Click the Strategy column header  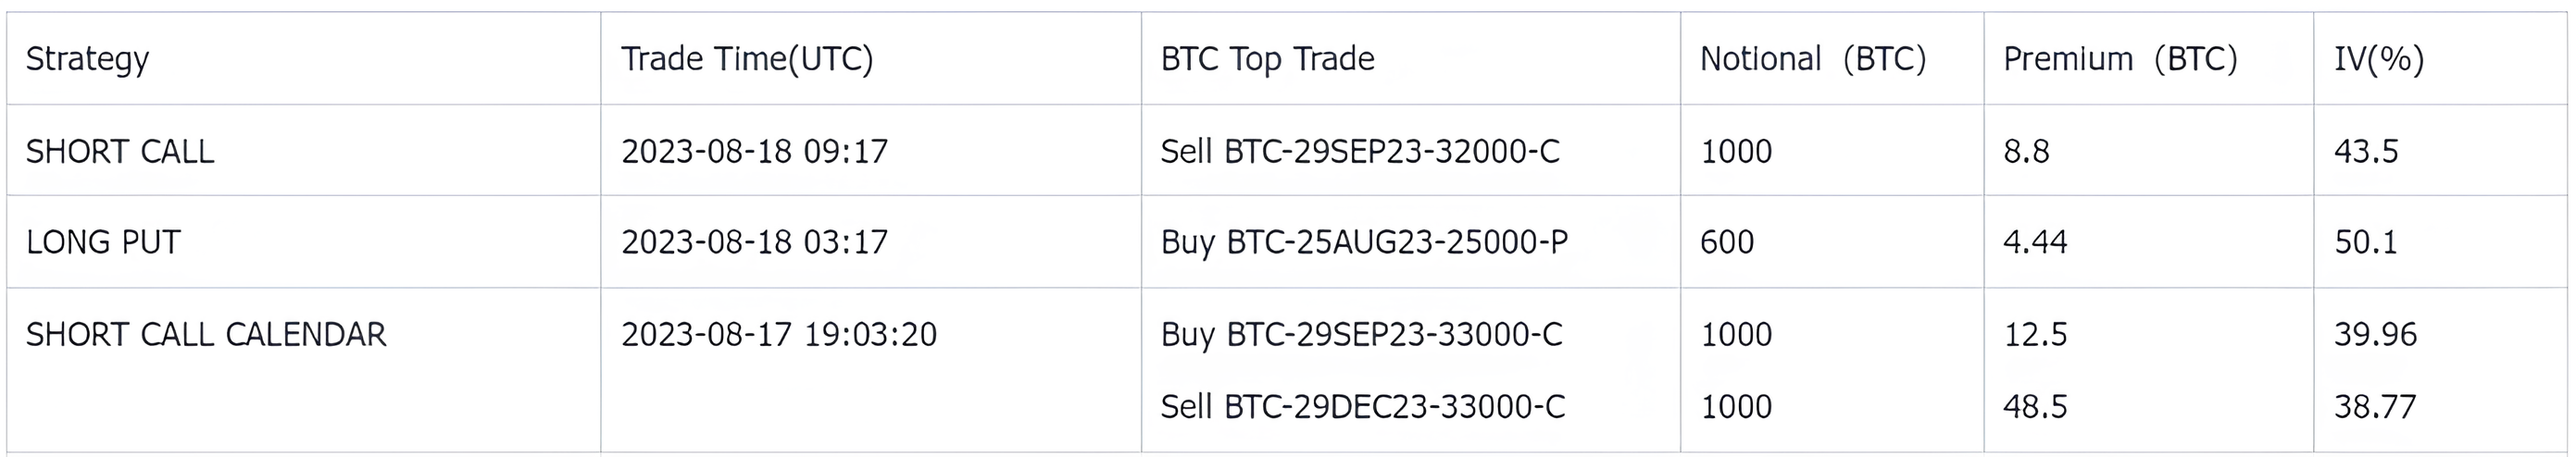point(87,59)
